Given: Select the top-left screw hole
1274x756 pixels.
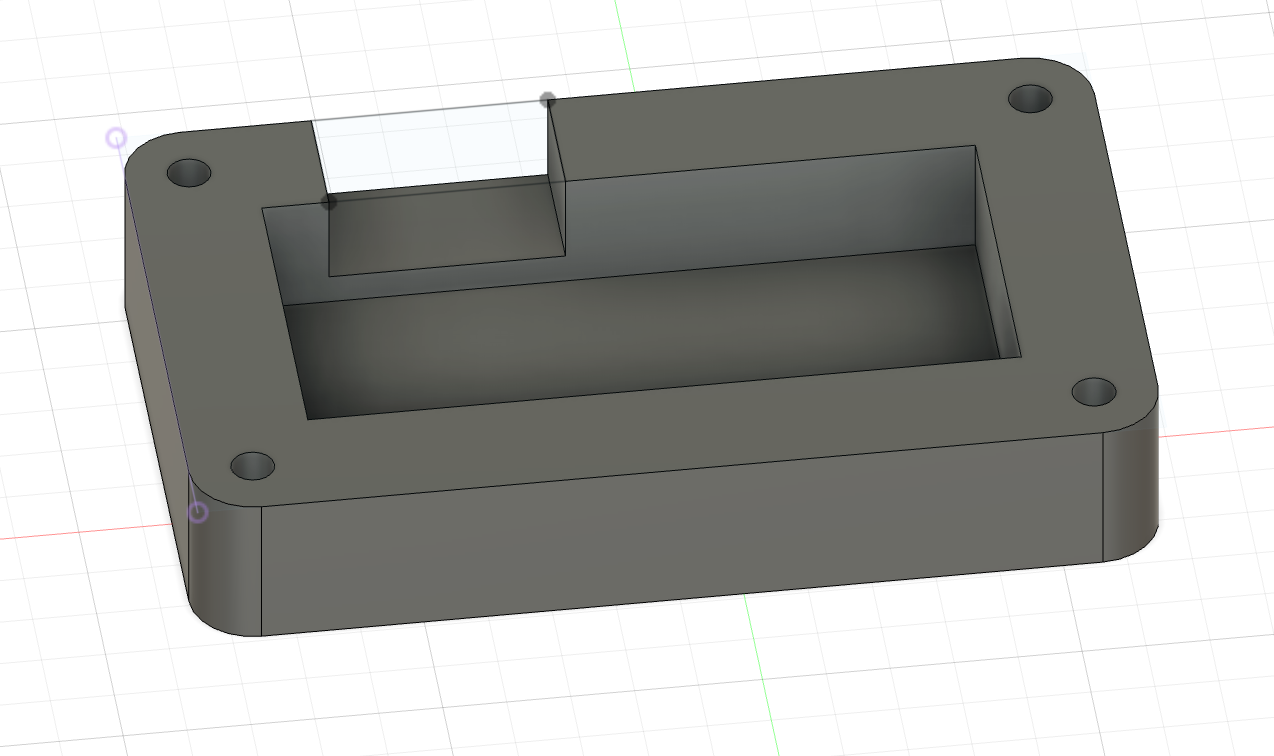Looking at the screenshot, I should coord(189,173).
